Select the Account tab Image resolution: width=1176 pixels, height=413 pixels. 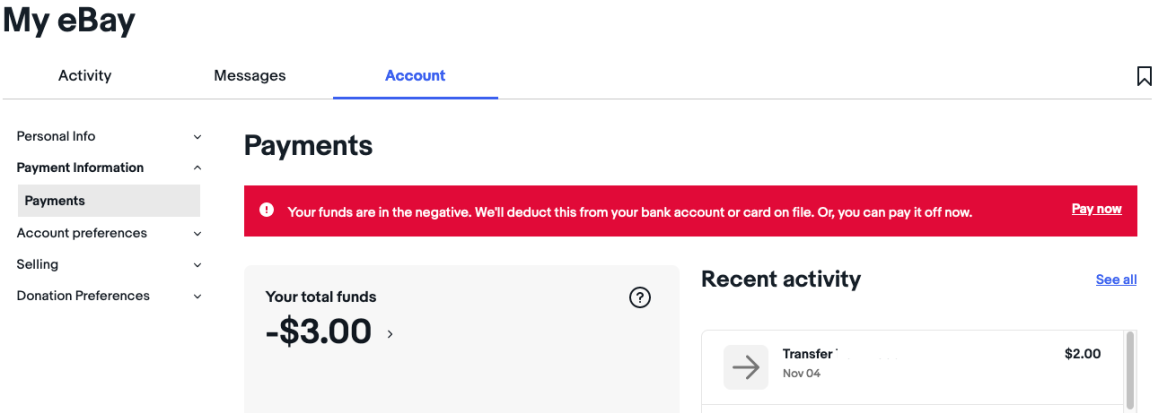[x=415, y=76]
